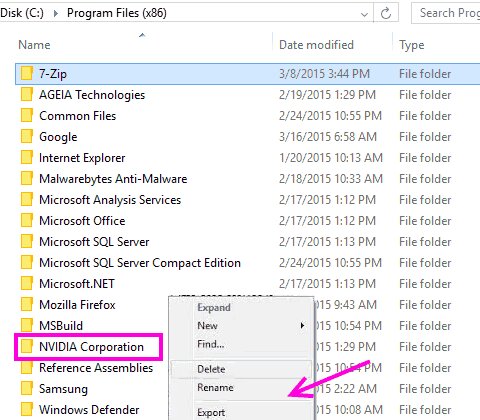Click the Windows Defender folder icon
The height and width of the screenshot is (420, 480).
click(x=27, y=410)
